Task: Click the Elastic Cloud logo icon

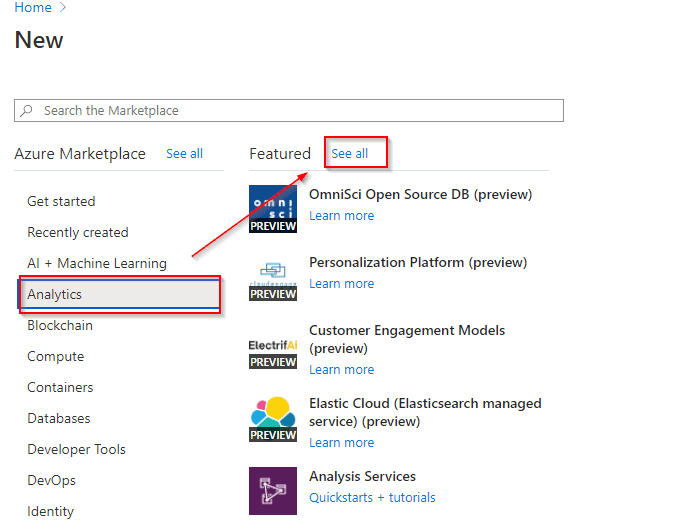Action: pyautogui.click(x=272, y=418)
